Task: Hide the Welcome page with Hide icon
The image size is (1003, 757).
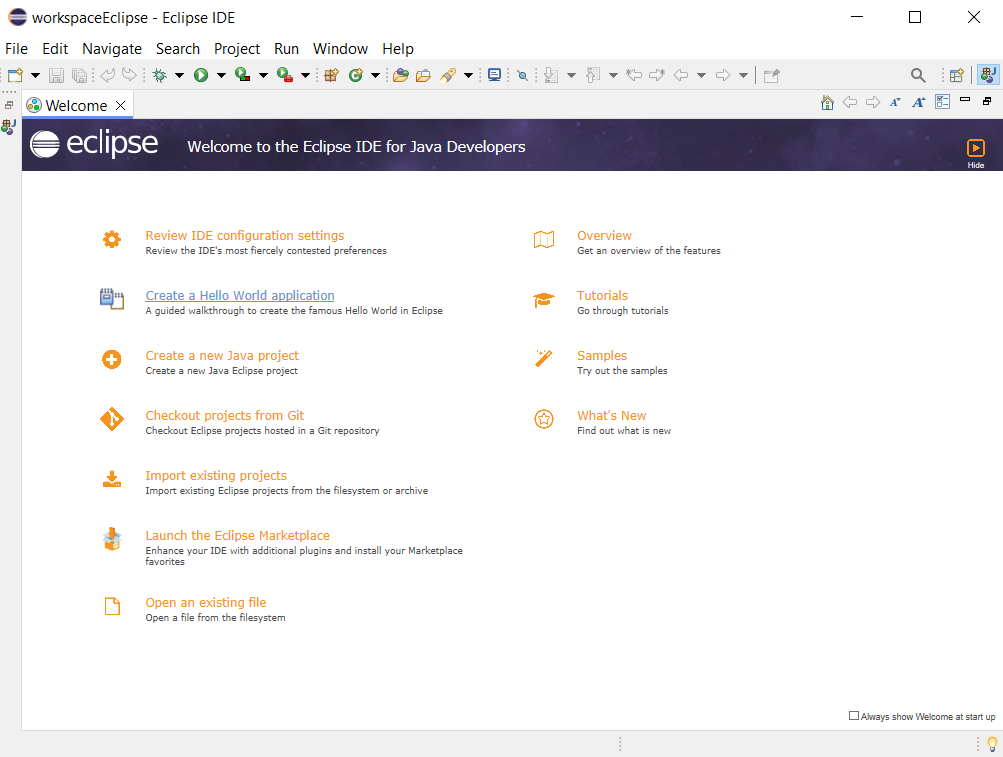Action: pyautogui.click(x=976, y=150)
